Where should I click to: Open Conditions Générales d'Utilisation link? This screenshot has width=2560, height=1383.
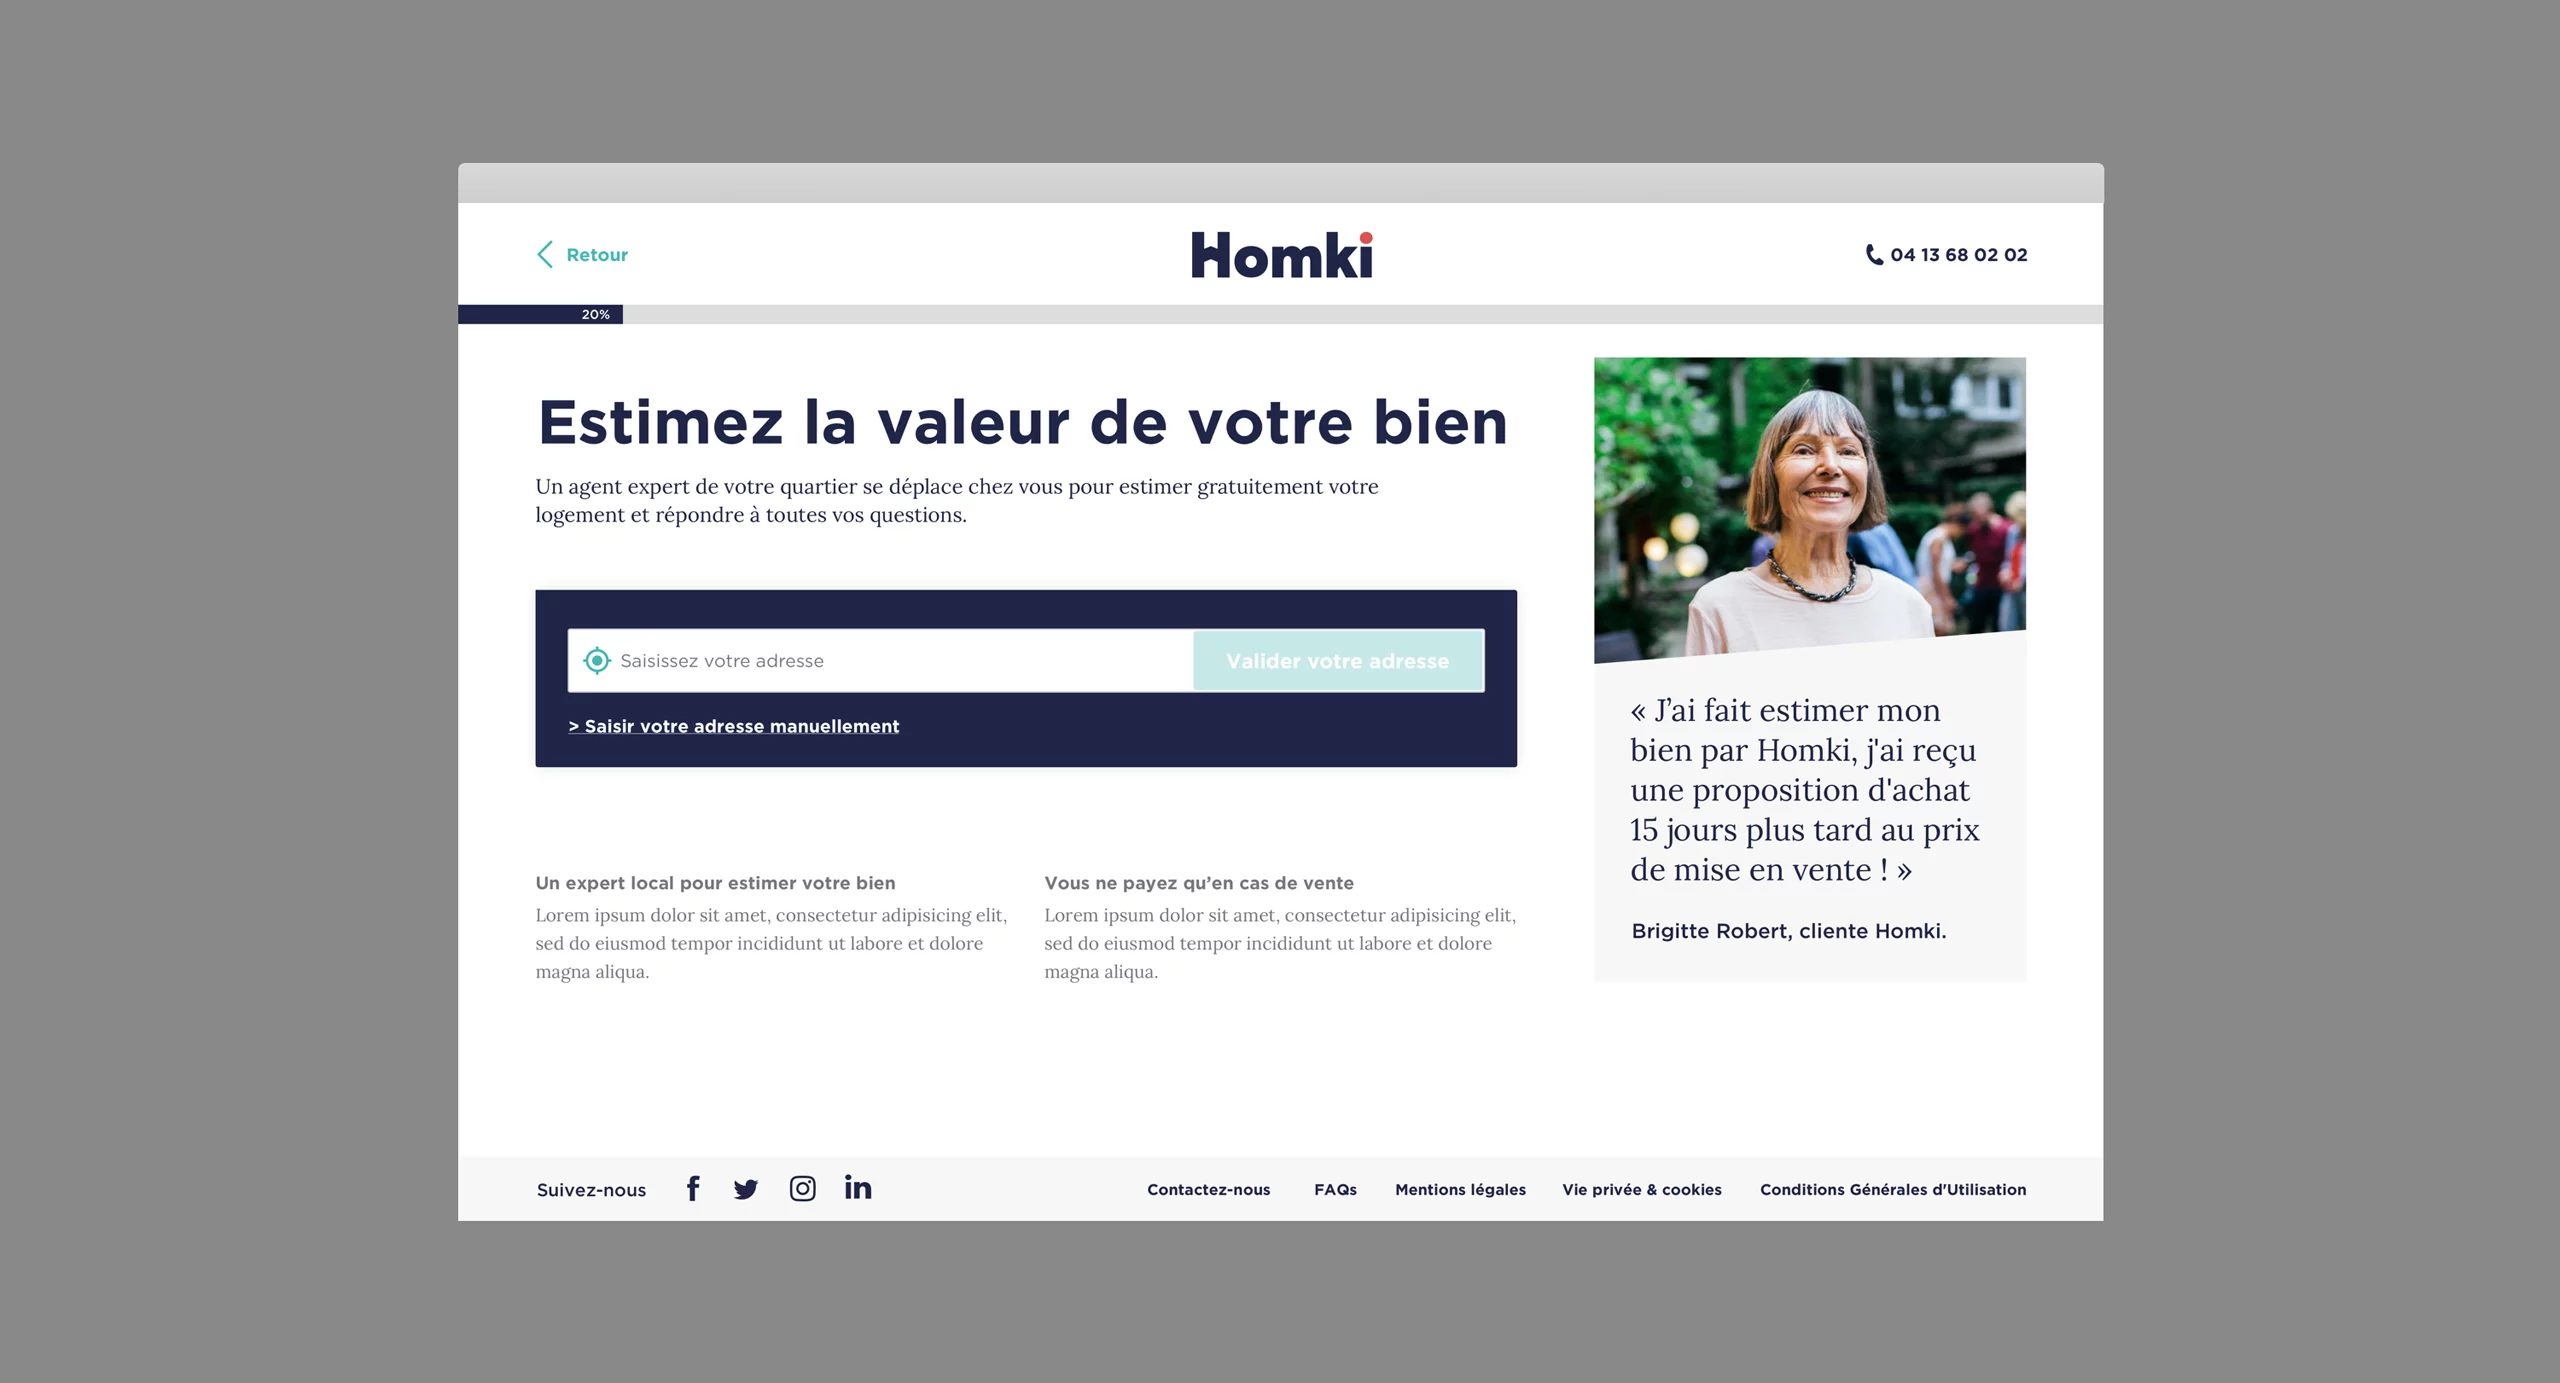1893,1189
